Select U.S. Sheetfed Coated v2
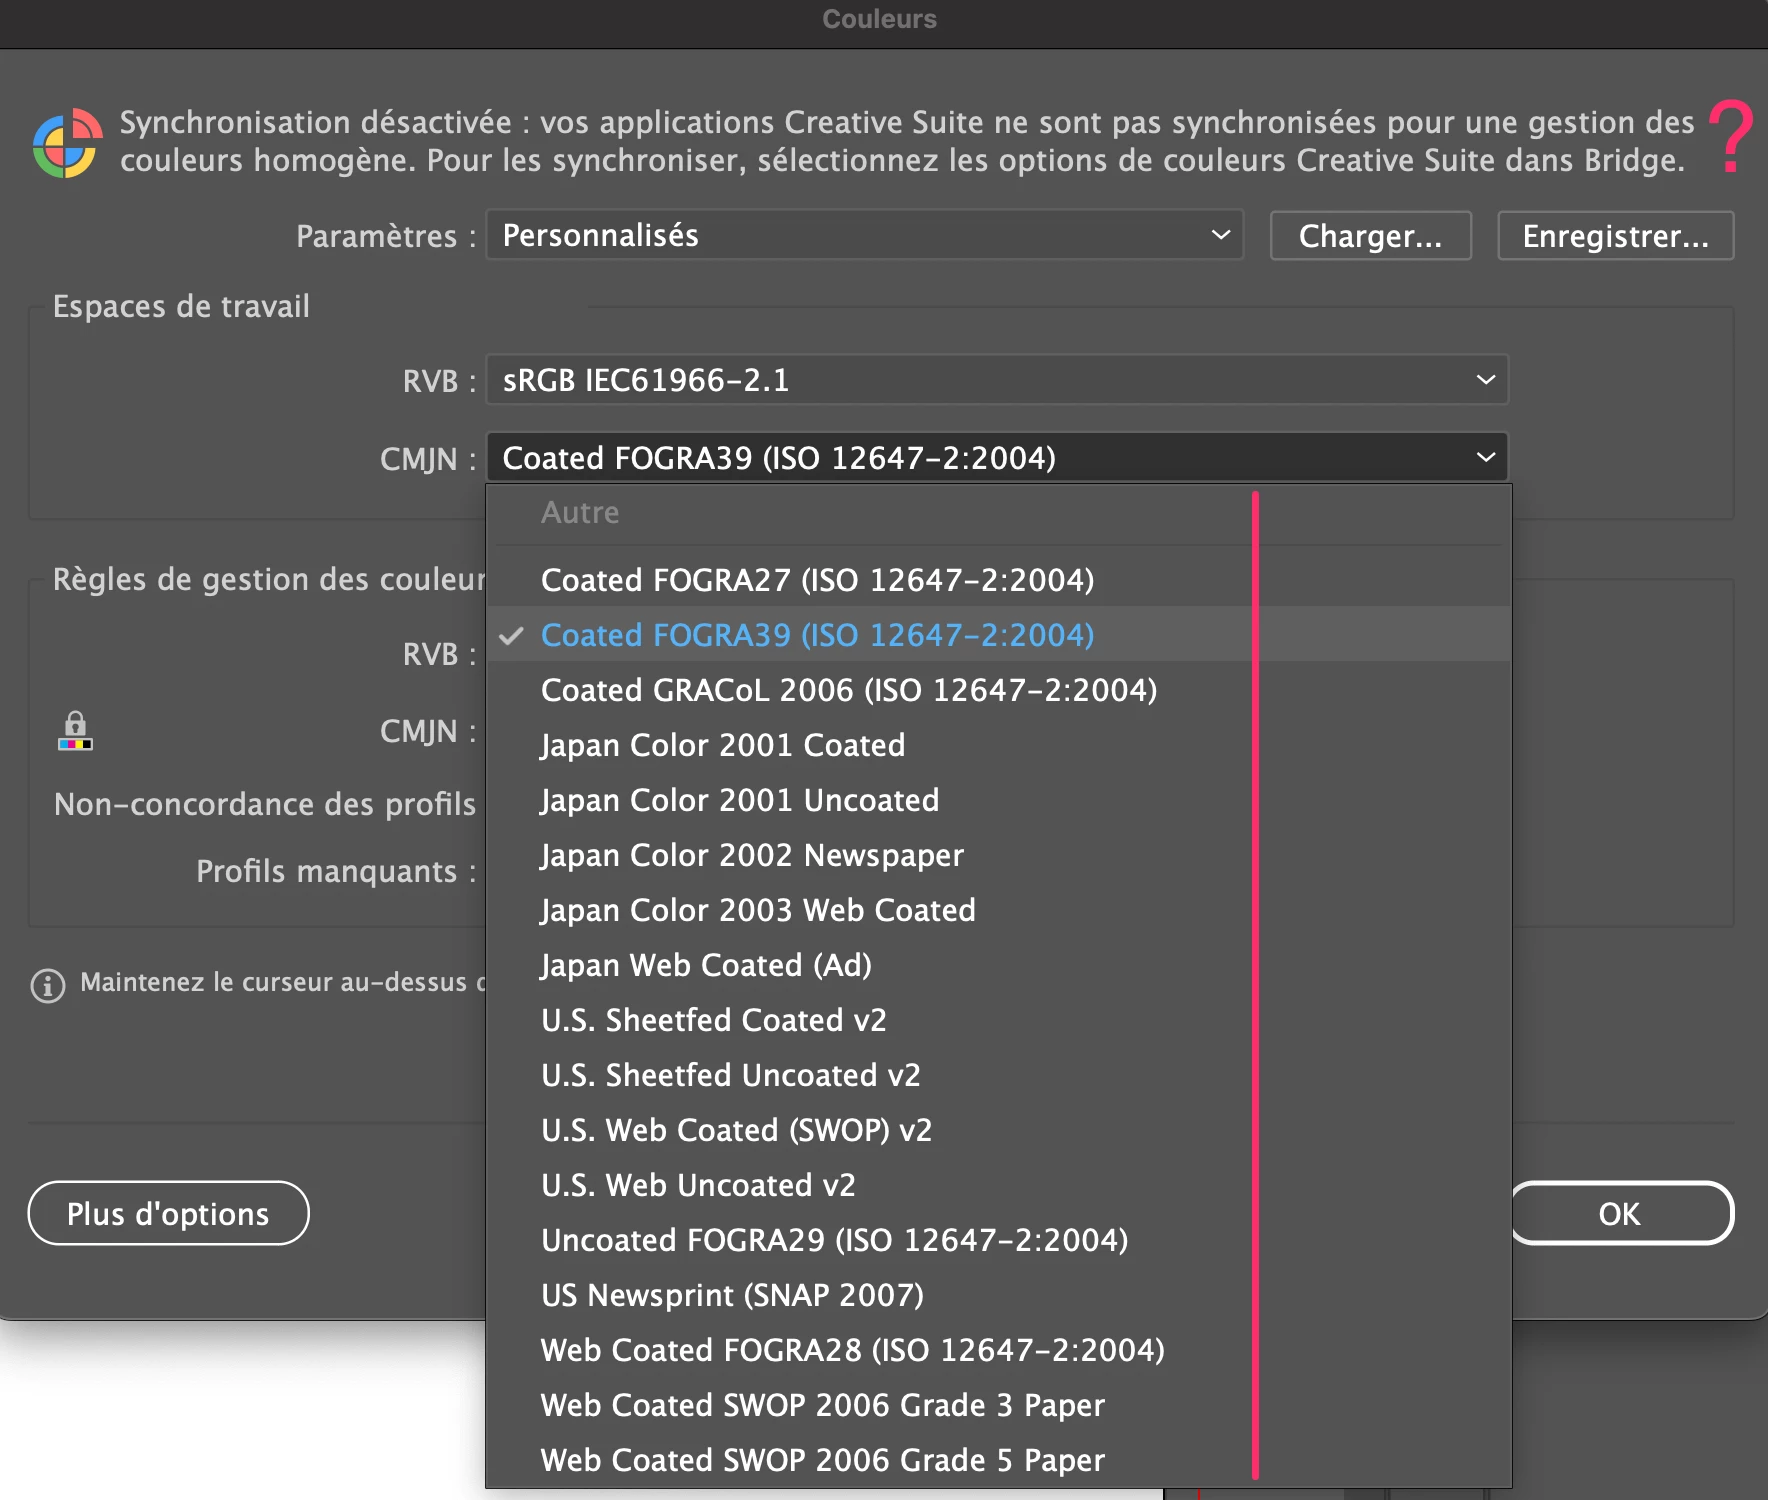Viewport: 1768px width, 1500px height. click(998, 1020)
